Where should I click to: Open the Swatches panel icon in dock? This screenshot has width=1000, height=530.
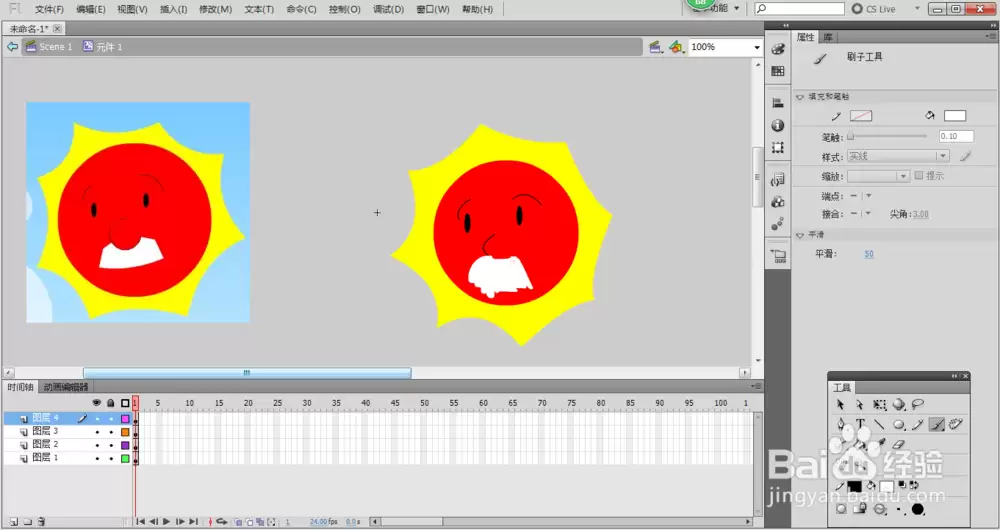777,71
